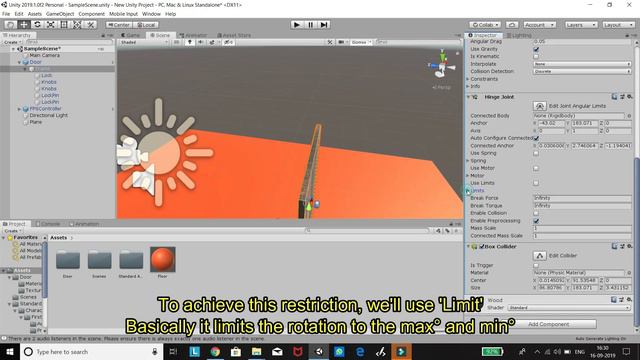Select the Hand tool in the toolbar
Image resolution: width=640 pixels, height=360 pixels.
[11, 24]
